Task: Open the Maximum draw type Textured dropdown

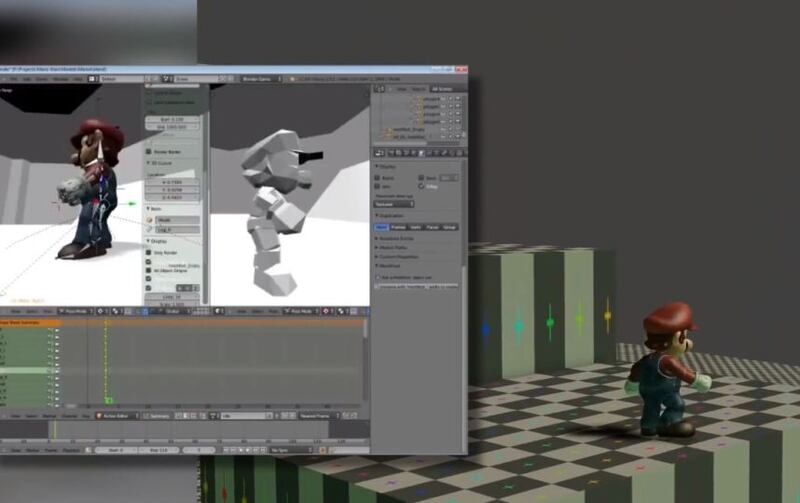Action: click(394, 204)
